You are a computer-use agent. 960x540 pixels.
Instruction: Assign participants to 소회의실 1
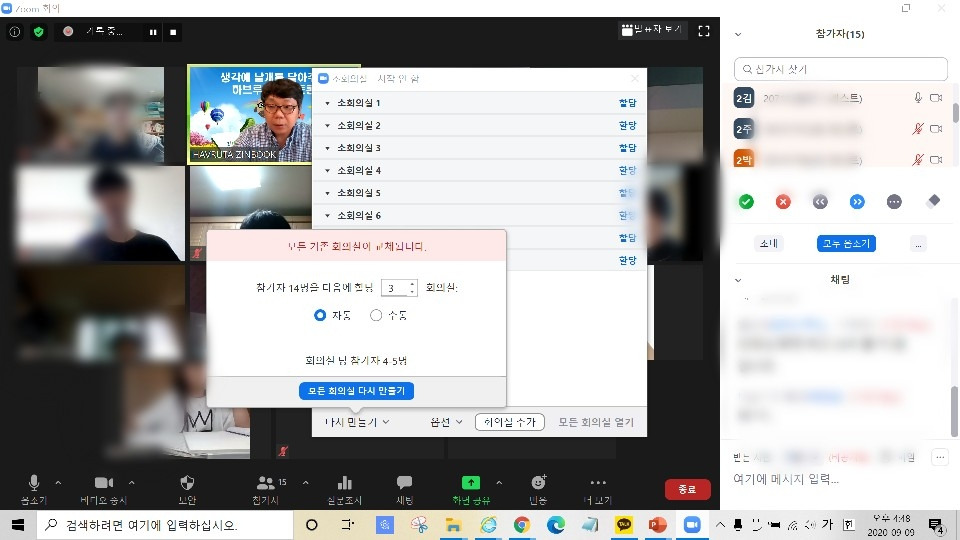click(628, 103)
